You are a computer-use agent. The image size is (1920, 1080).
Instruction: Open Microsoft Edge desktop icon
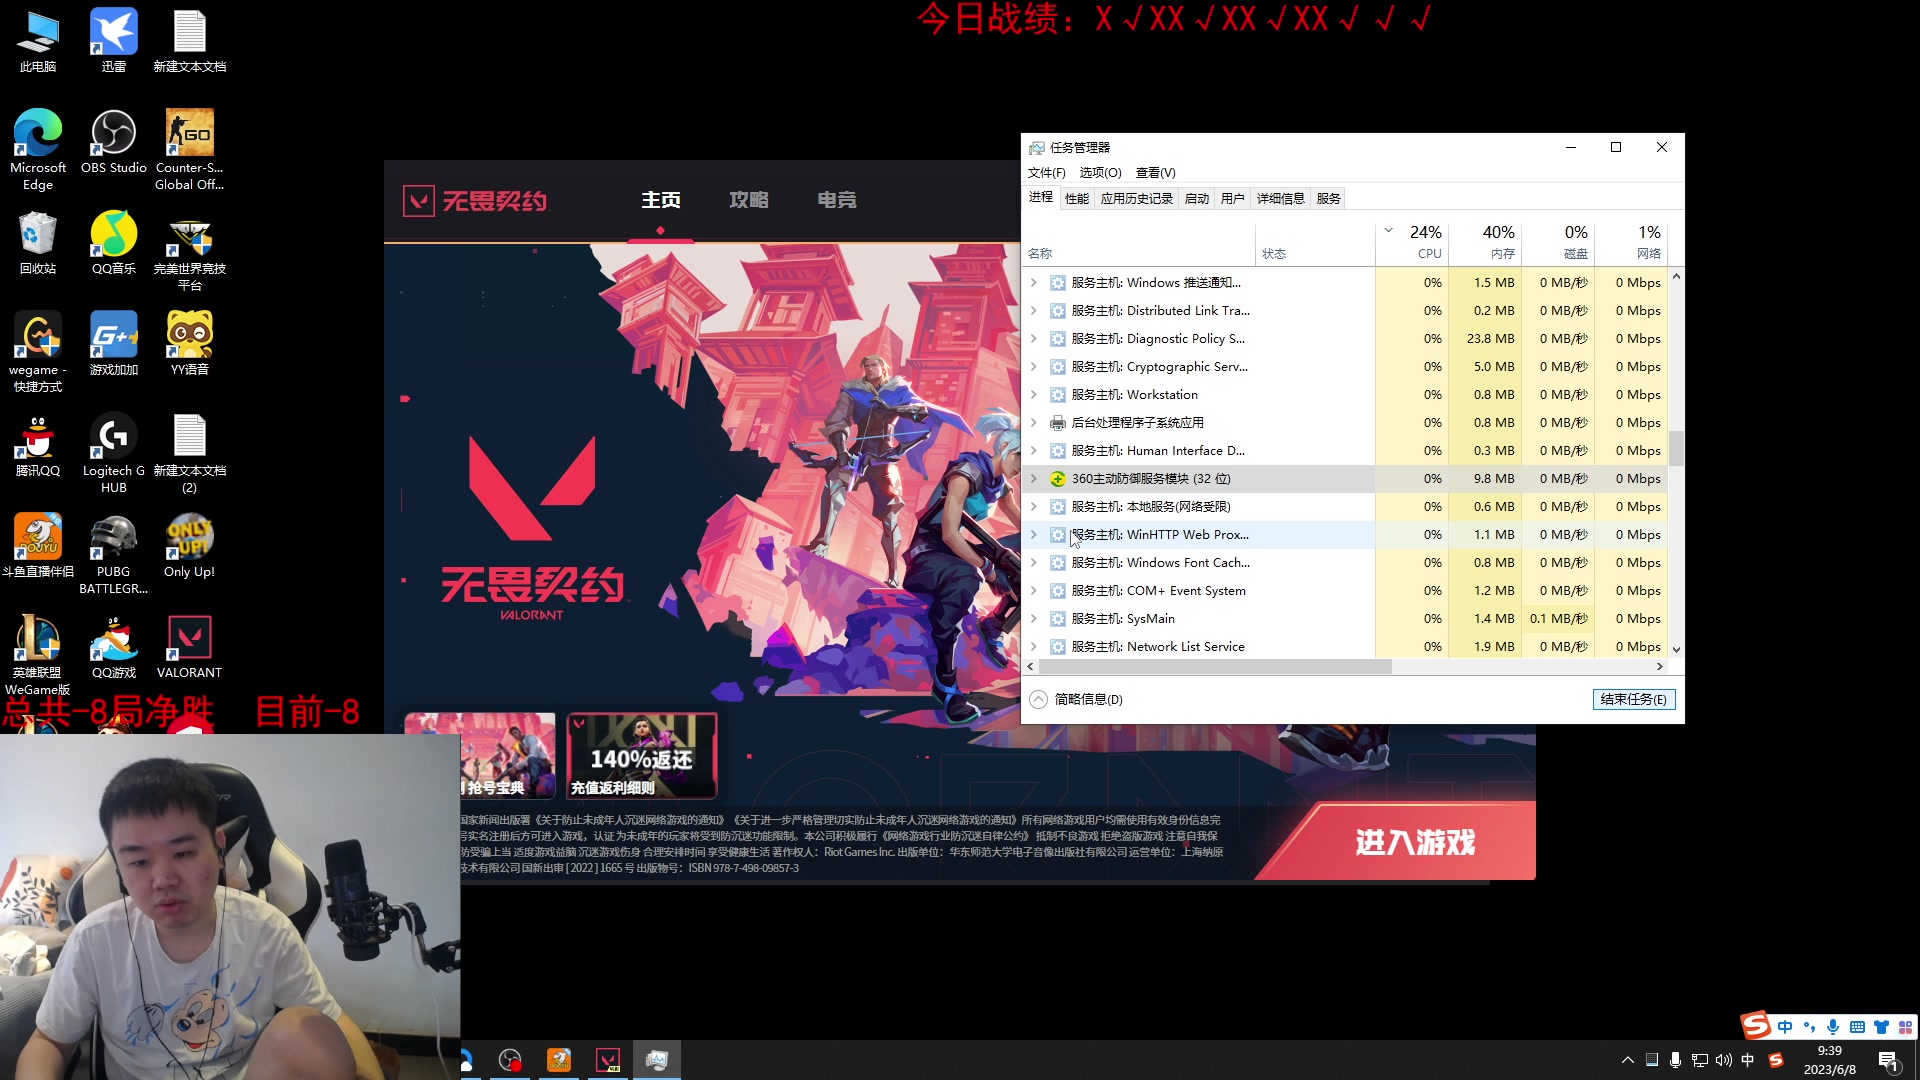tap(38, 150)
